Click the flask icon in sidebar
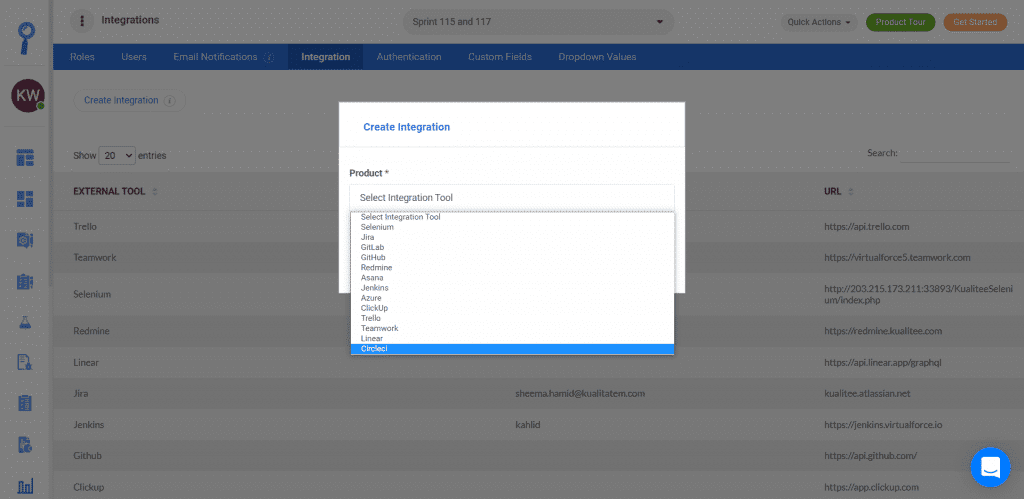The height and width of the screenshot is (499, 1024). tap(25, 322)
